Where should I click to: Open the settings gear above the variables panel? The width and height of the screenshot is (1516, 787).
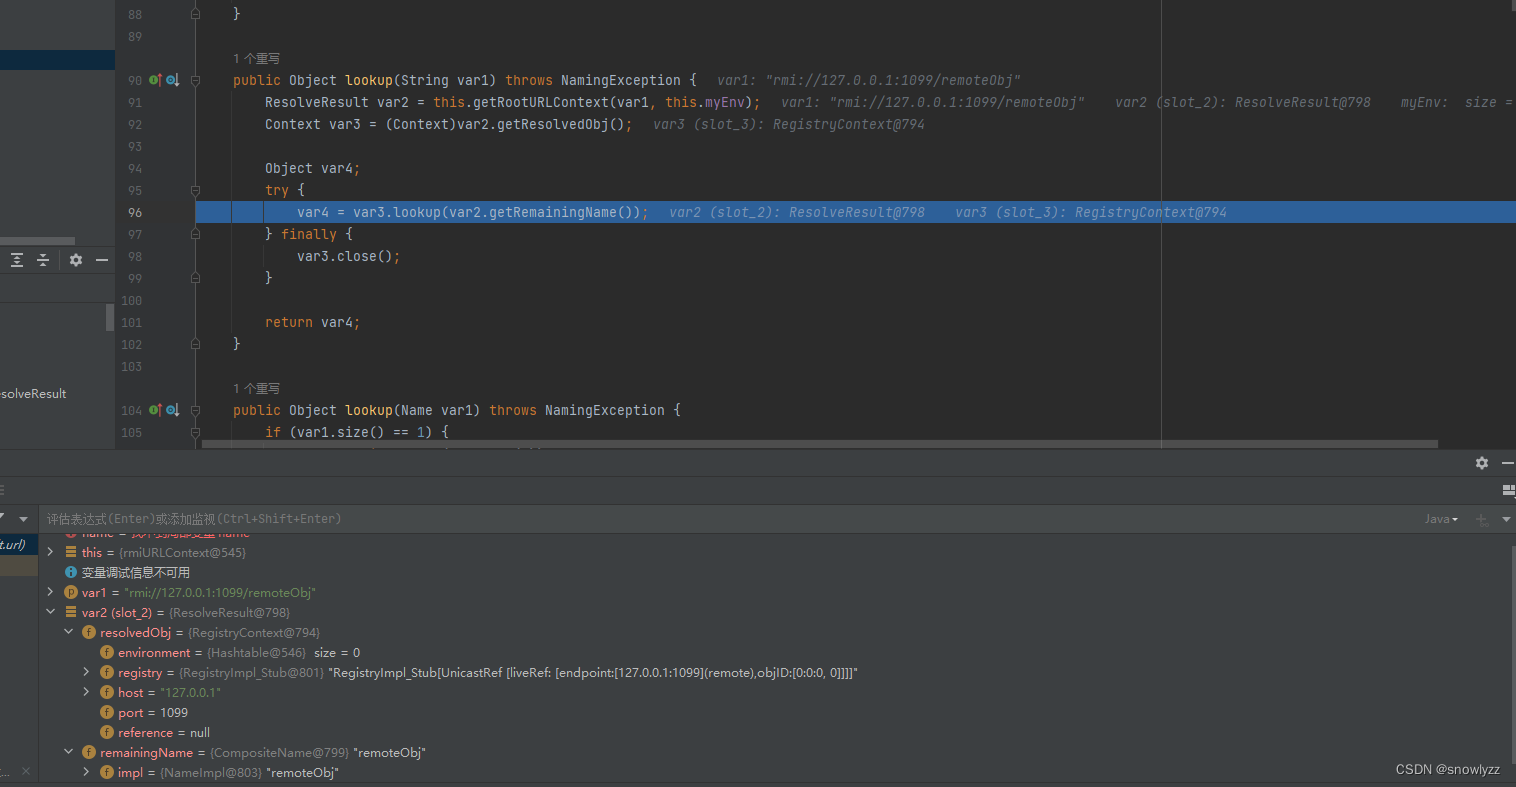click(x=1482, y=463)
